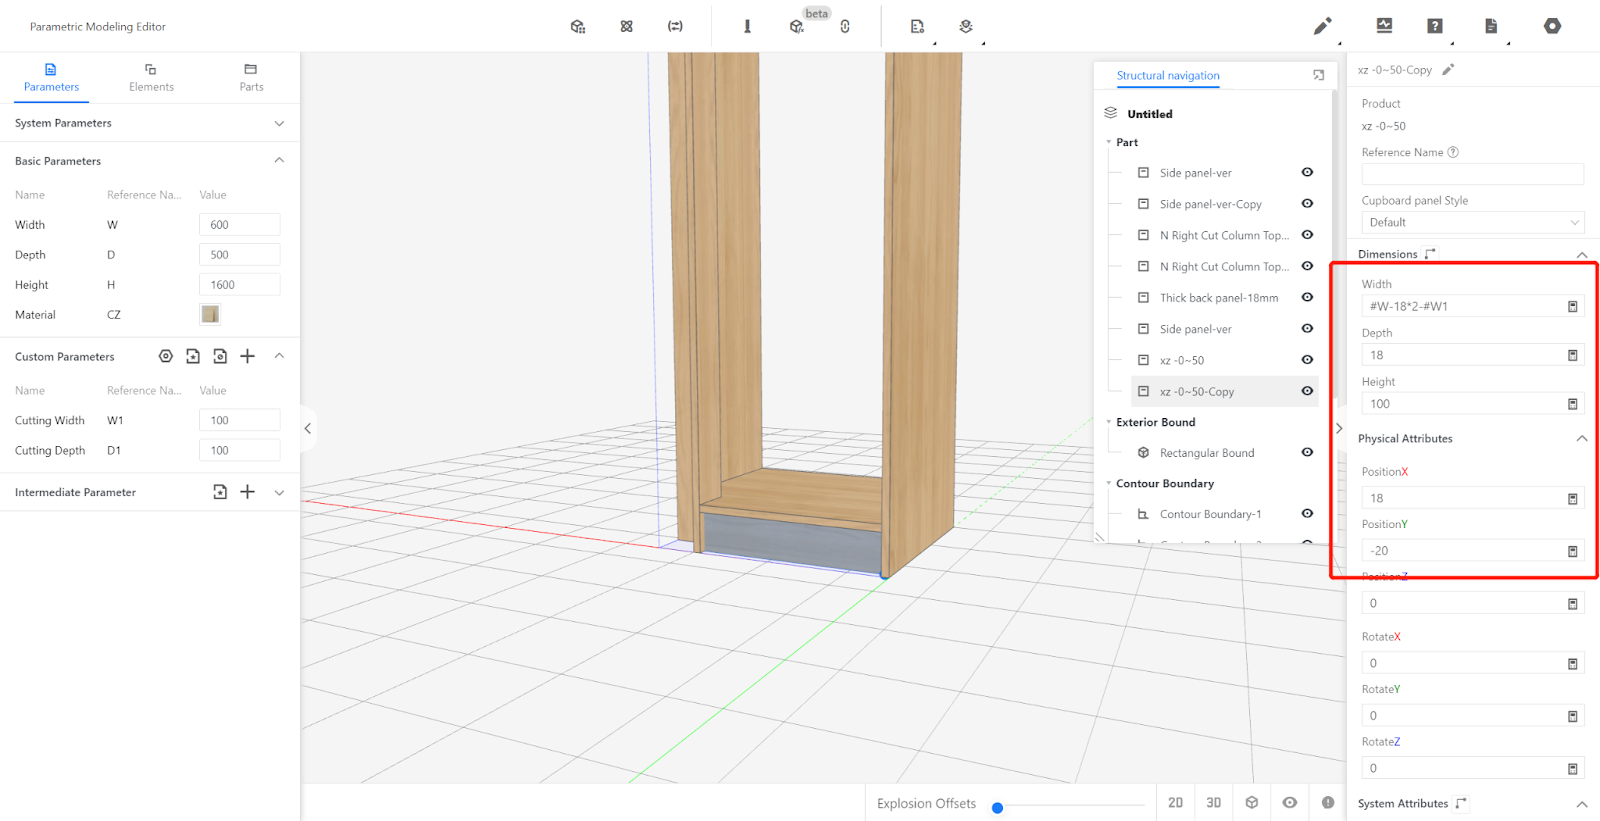Toggle visibility of Contour Boundary-1
Screen dimensions: 1600x821
[x=1307, y=513]
